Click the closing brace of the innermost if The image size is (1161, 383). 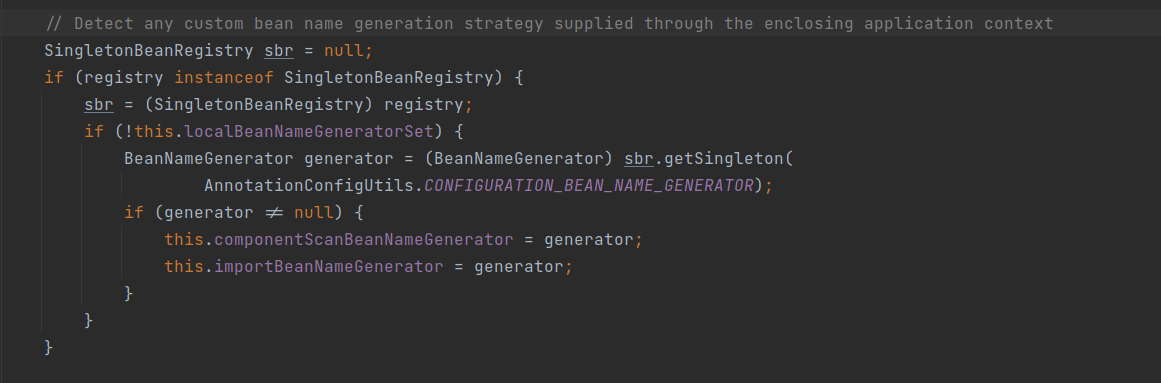pyautogui.click(x=129, y=293)
